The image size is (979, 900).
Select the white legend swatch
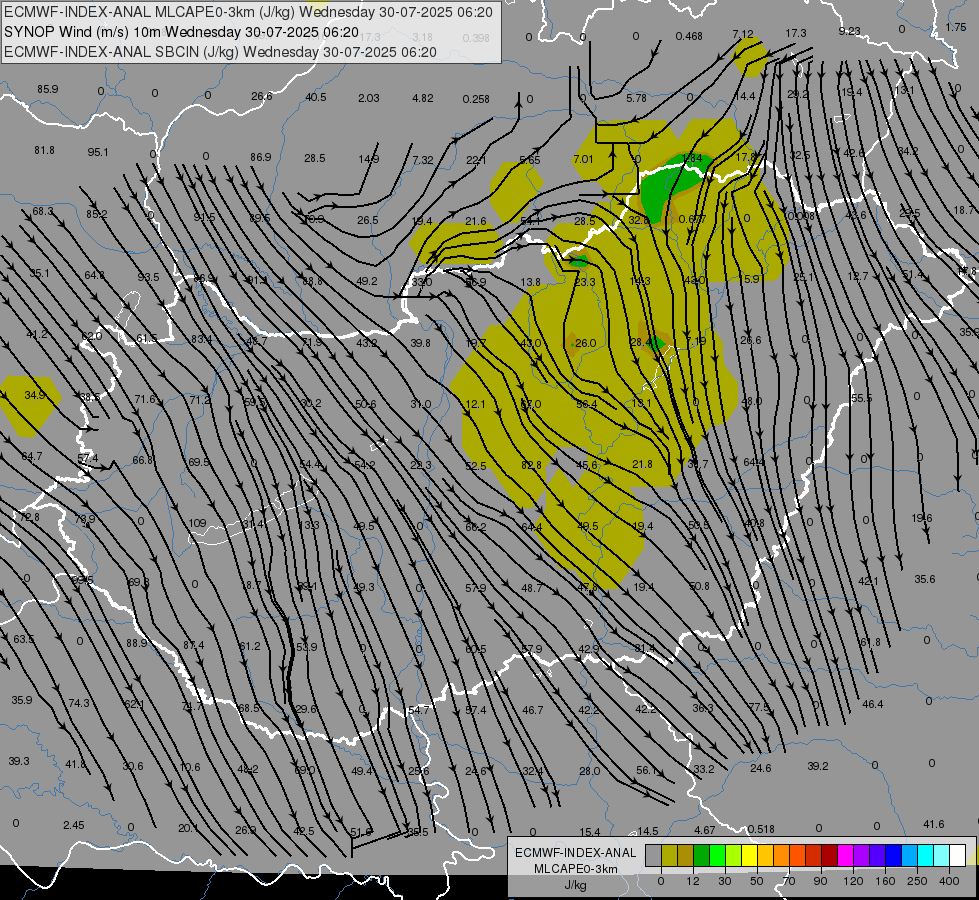pyautogui.click(x=957, y=855)
